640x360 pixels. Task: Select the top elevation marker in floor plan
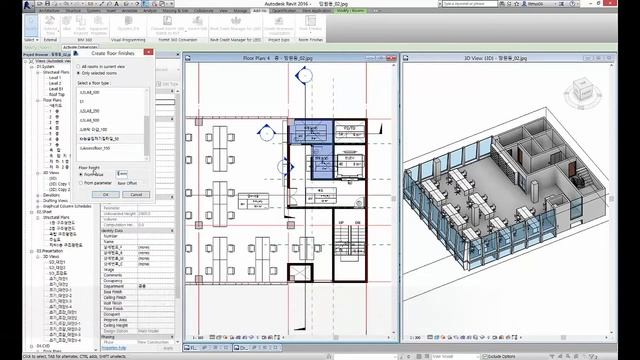tap(304, 76)
